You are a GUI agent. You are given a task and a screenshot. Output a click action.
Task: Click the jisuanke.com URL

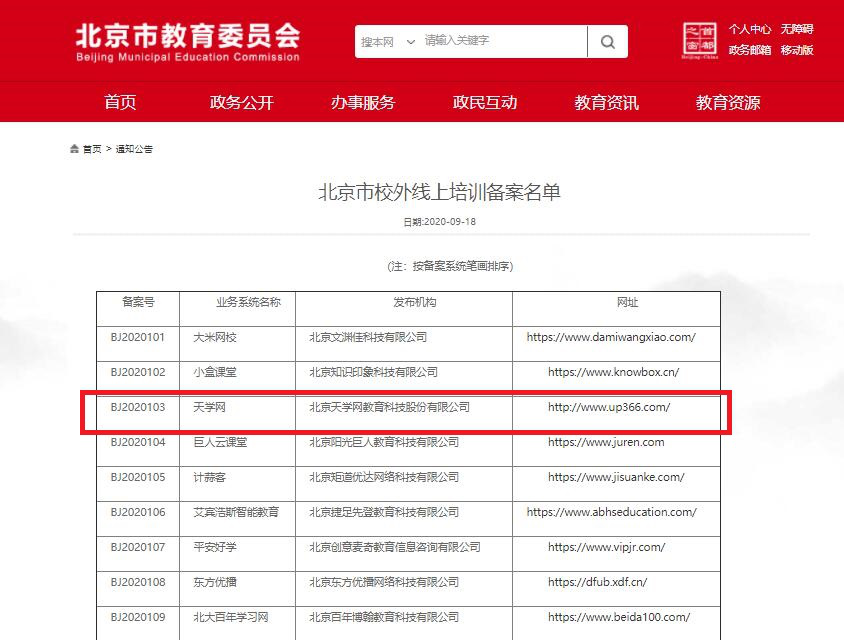coord(616,477)
